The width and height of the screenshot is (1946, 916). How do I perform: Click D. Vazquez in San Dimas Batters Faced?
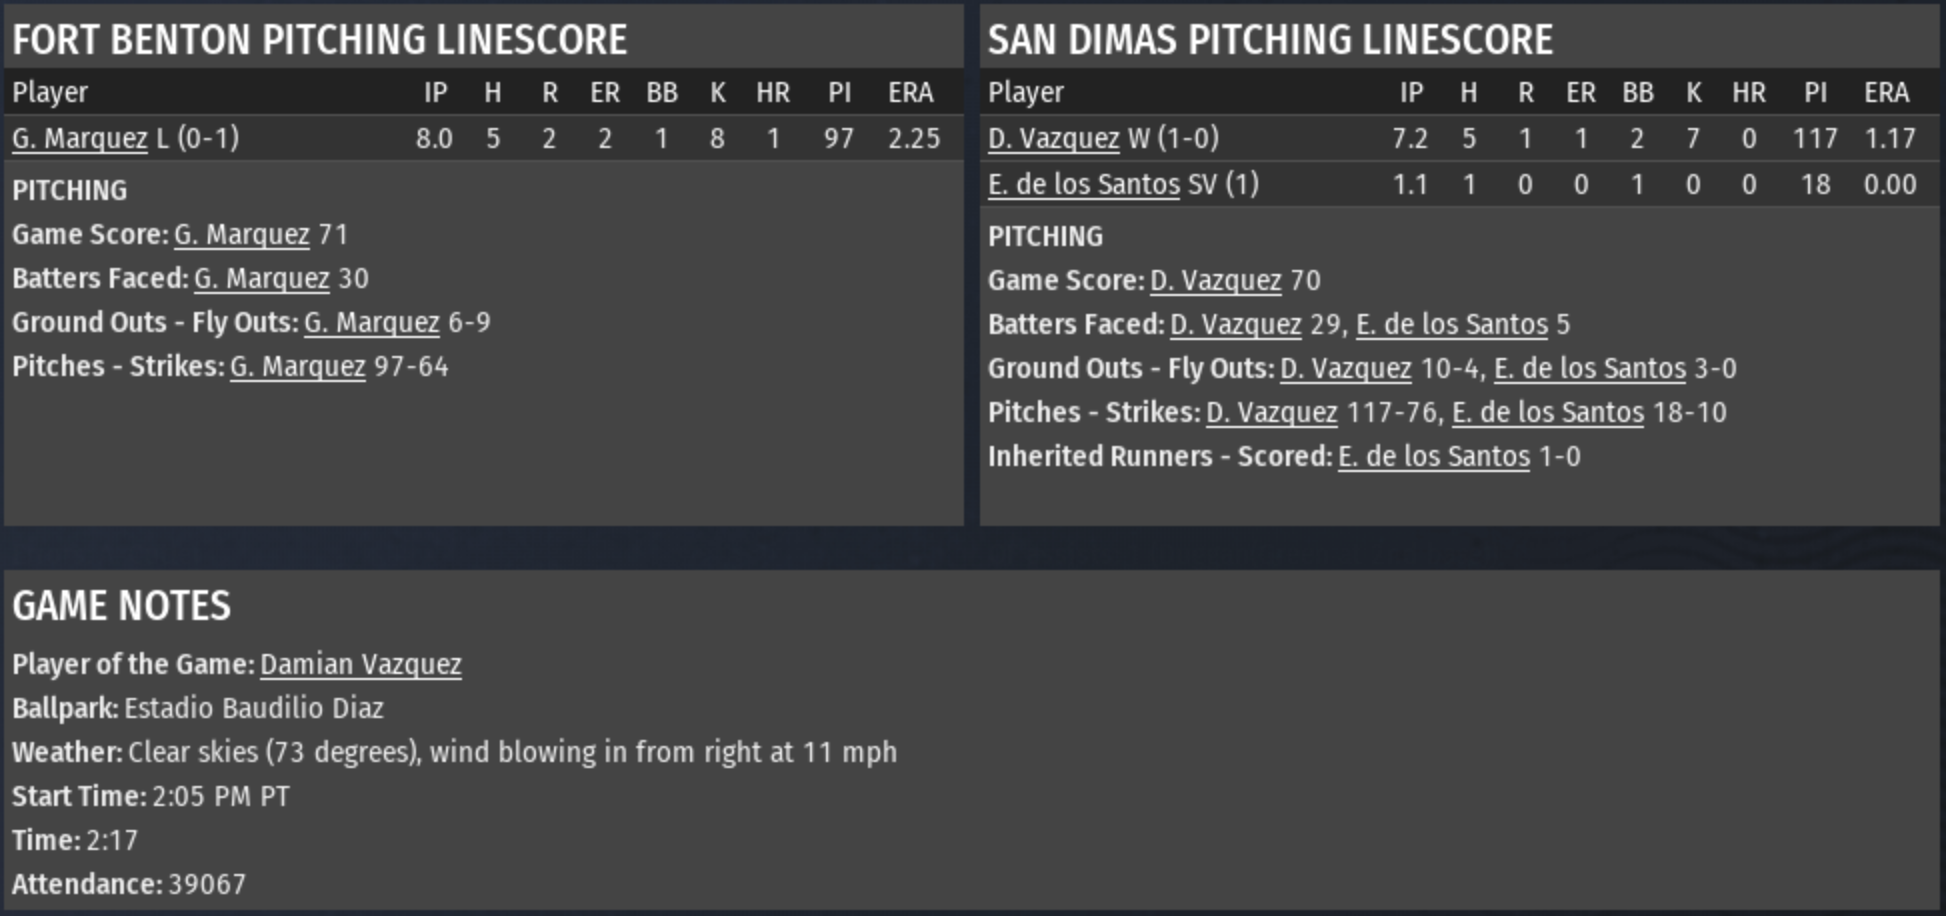coord(1235,324)
